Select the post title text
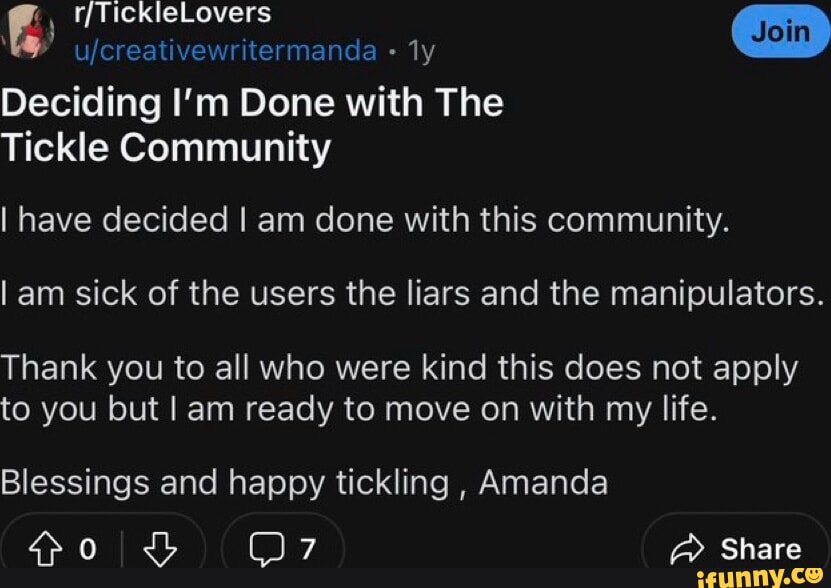Screen dimensions: 831x588 click(251, 124)
